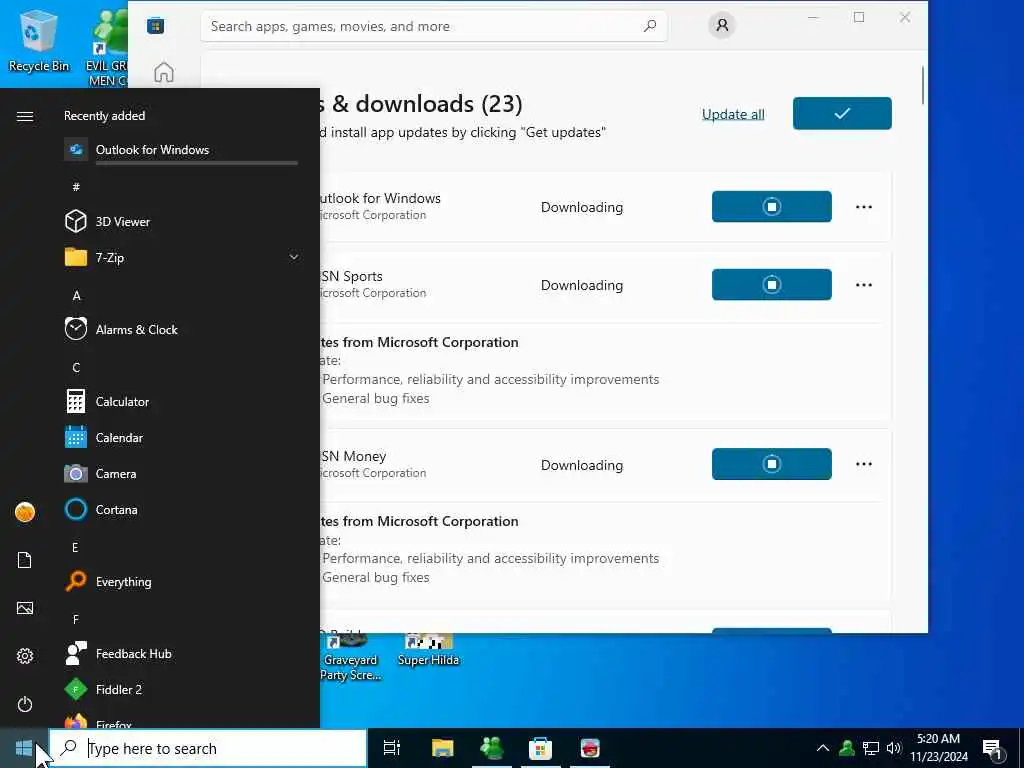The width and height of the screenshot is (1024, 768).
Task: Click the Recently added heading
Action: click(x=104, y=116)
